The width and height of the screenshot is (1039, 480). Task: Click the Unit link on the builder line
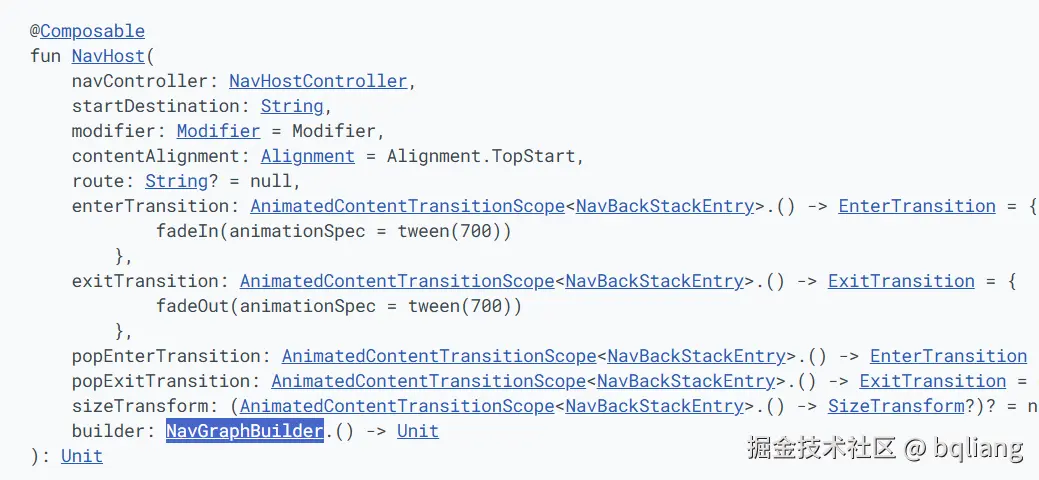(418, 431)
